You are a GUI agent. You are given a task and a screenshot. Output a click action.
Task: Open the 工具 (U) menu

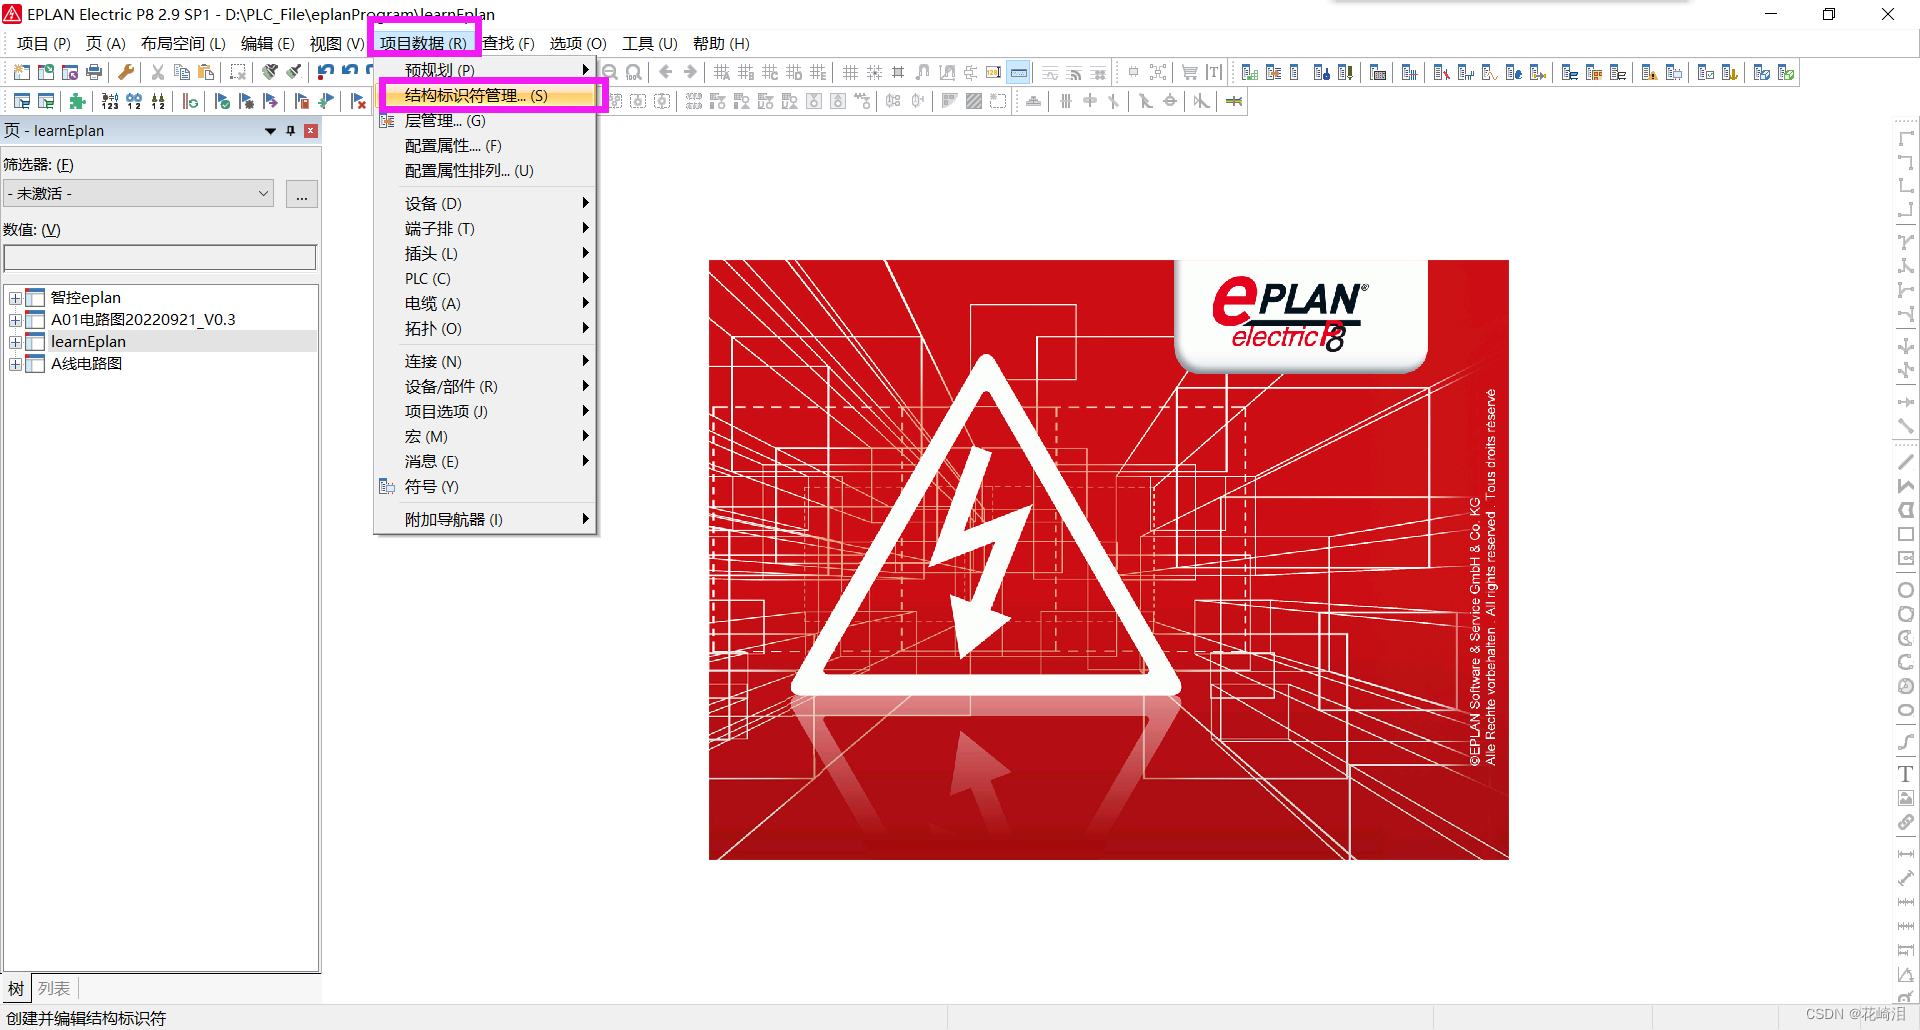click(x=650, y=43)
